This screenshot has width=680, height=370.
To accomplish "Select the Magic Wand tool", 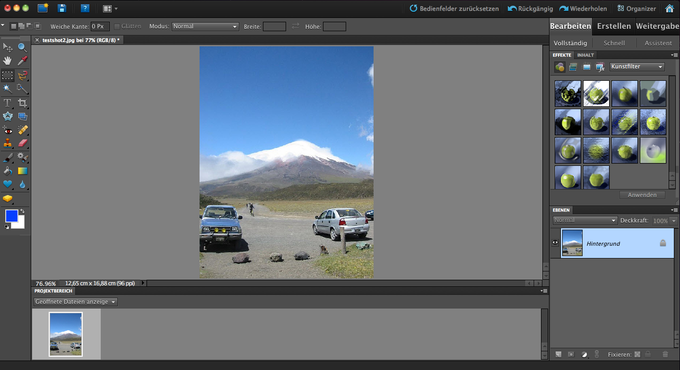I will tap(7, 89).
